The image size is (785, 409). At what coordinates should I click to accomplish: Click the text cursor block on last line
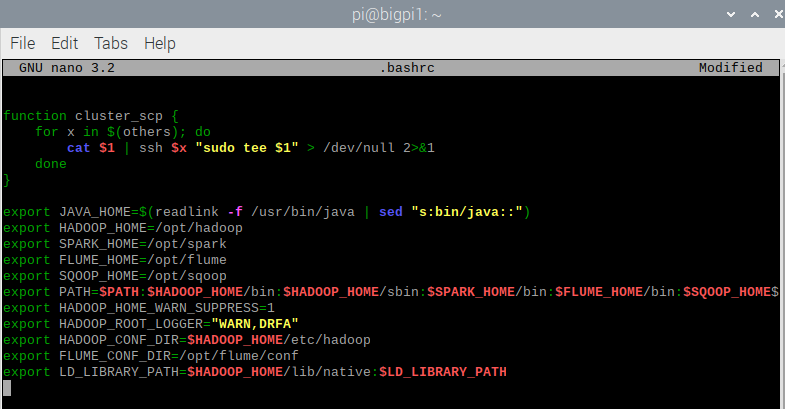(7, 388)
